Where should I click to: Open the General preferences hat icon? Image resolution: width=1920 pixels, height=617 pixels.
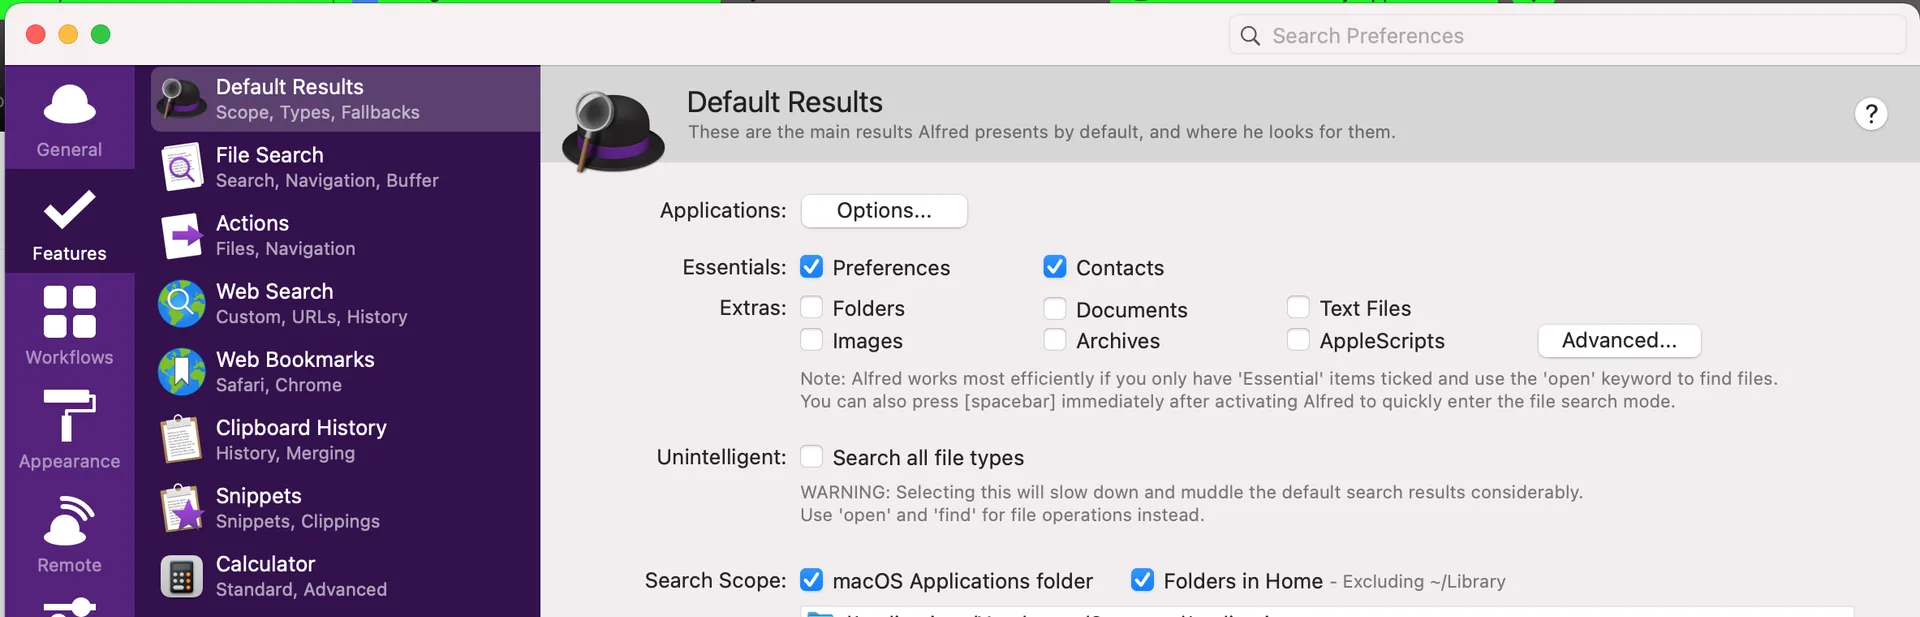click(69, 104)
